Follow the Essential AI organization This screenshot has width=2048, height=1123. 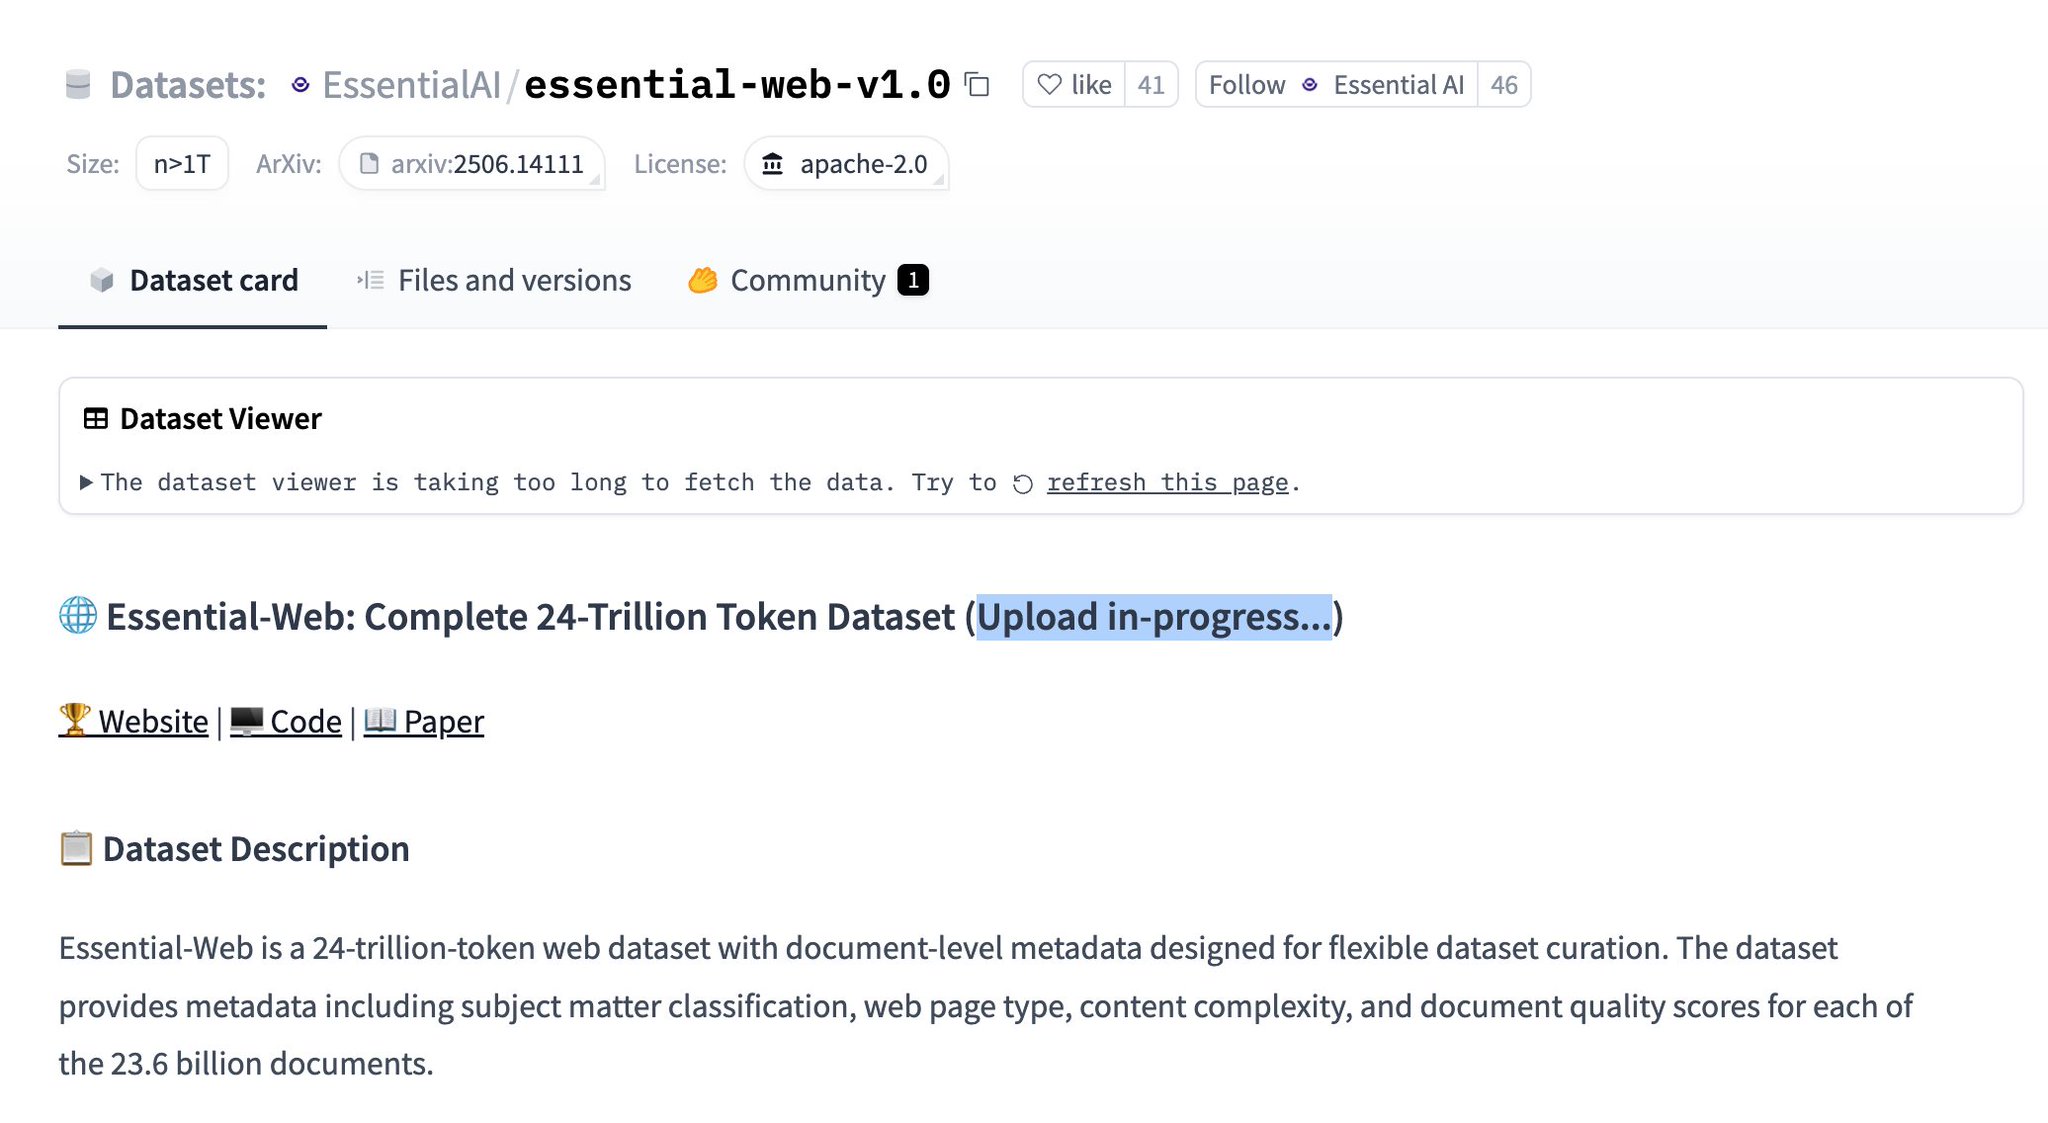pos(1336,85)
